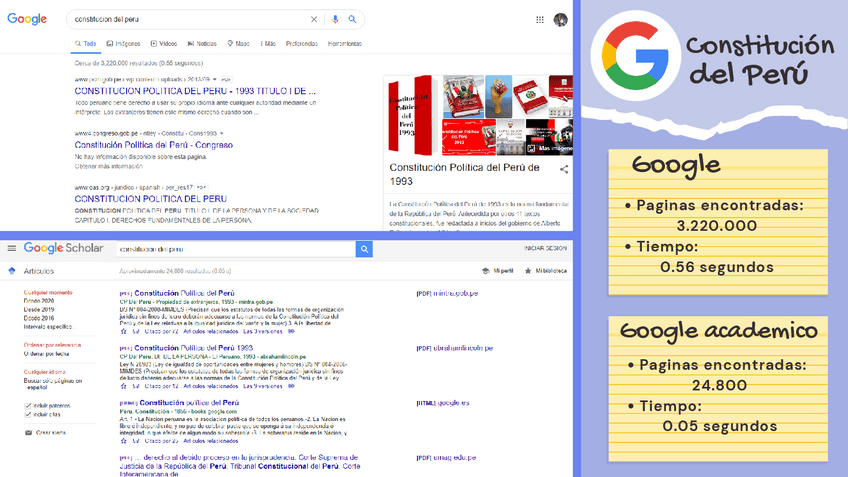848x477 pixels.
Task: Open the Herramientas search tools
Action: coord(344,44)
